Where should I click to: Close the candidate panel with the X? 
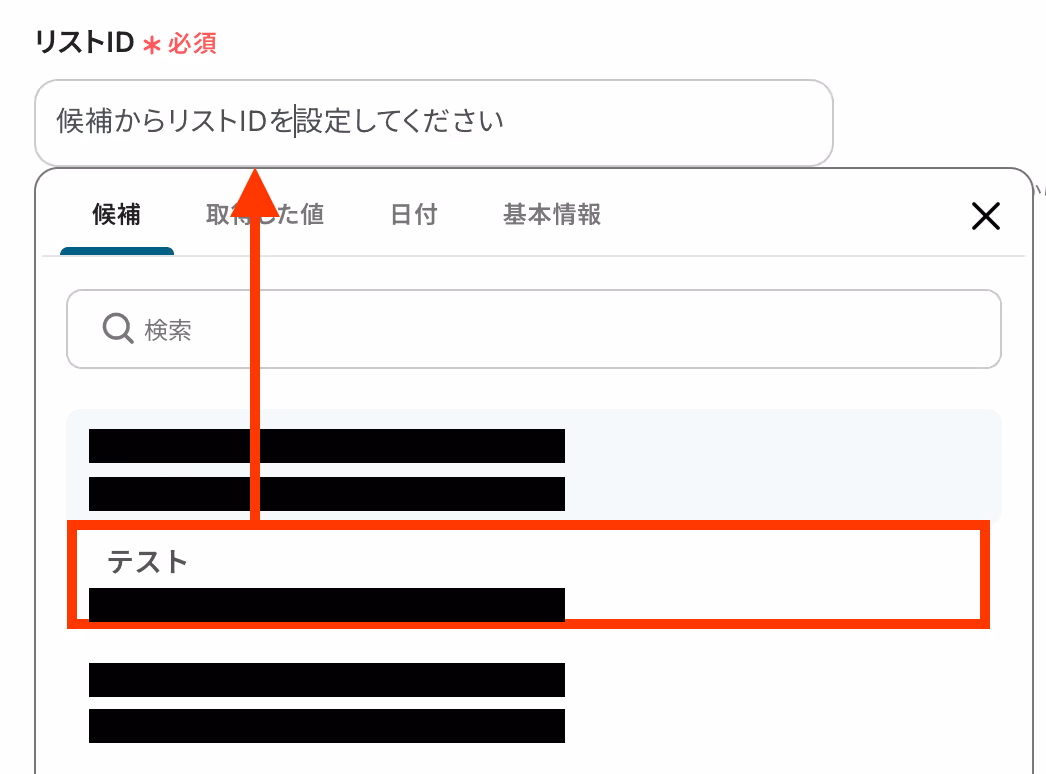(x=985, y=216)
